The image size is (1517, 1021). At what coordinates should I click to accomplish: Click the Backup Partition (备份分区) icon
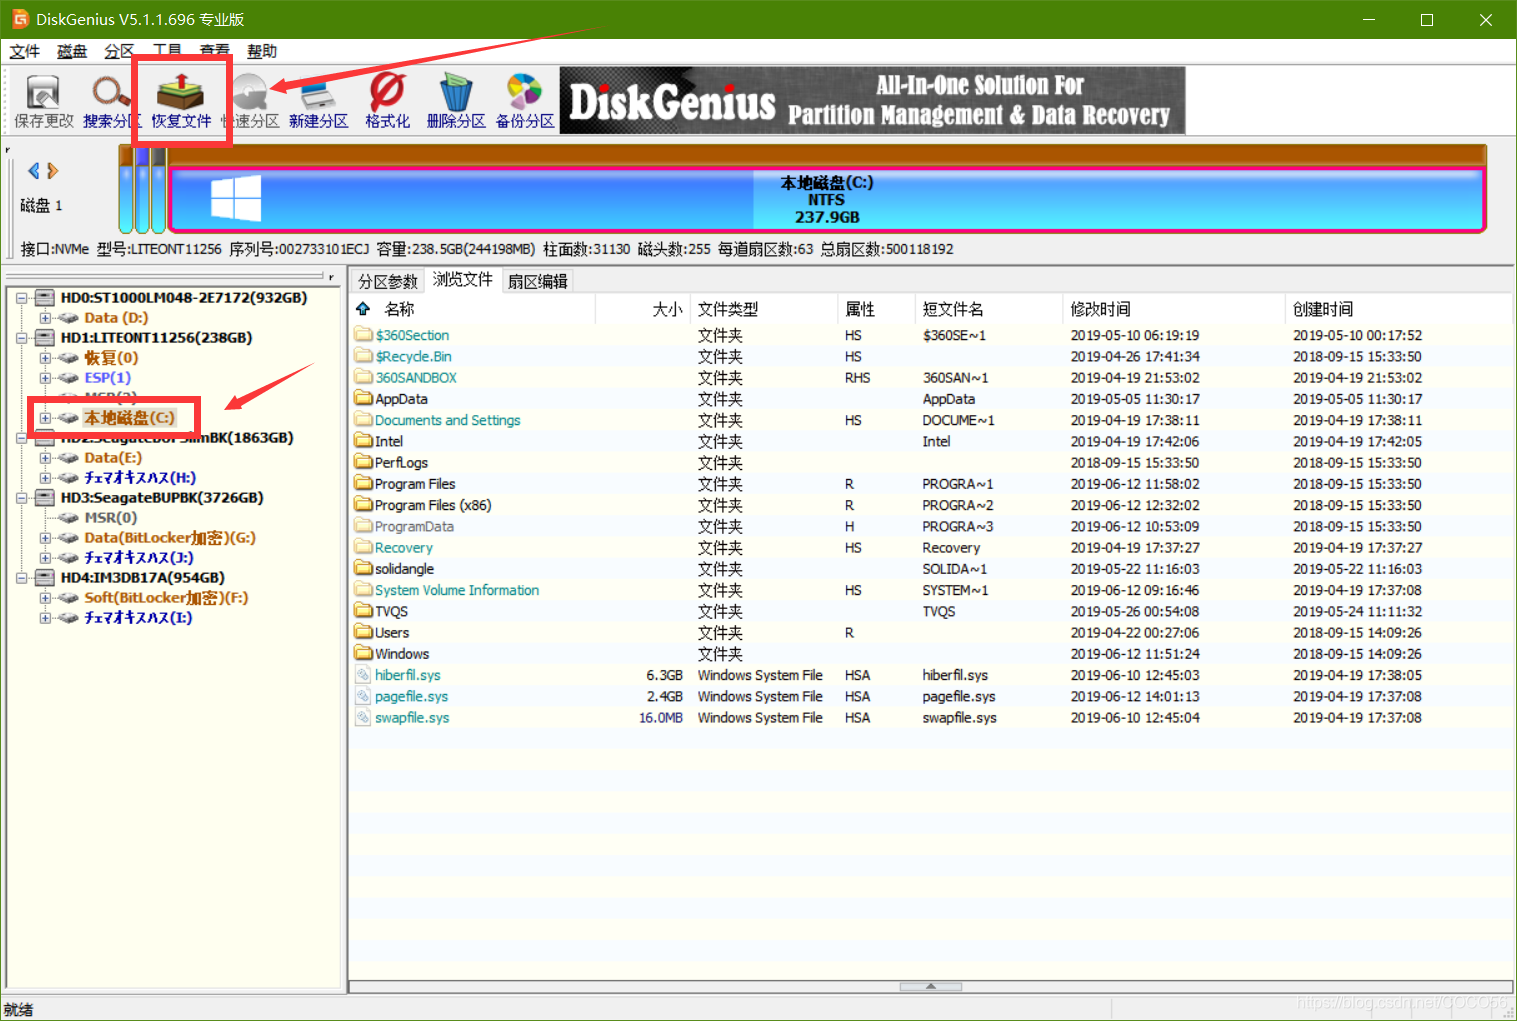click(x=524, y=92)
